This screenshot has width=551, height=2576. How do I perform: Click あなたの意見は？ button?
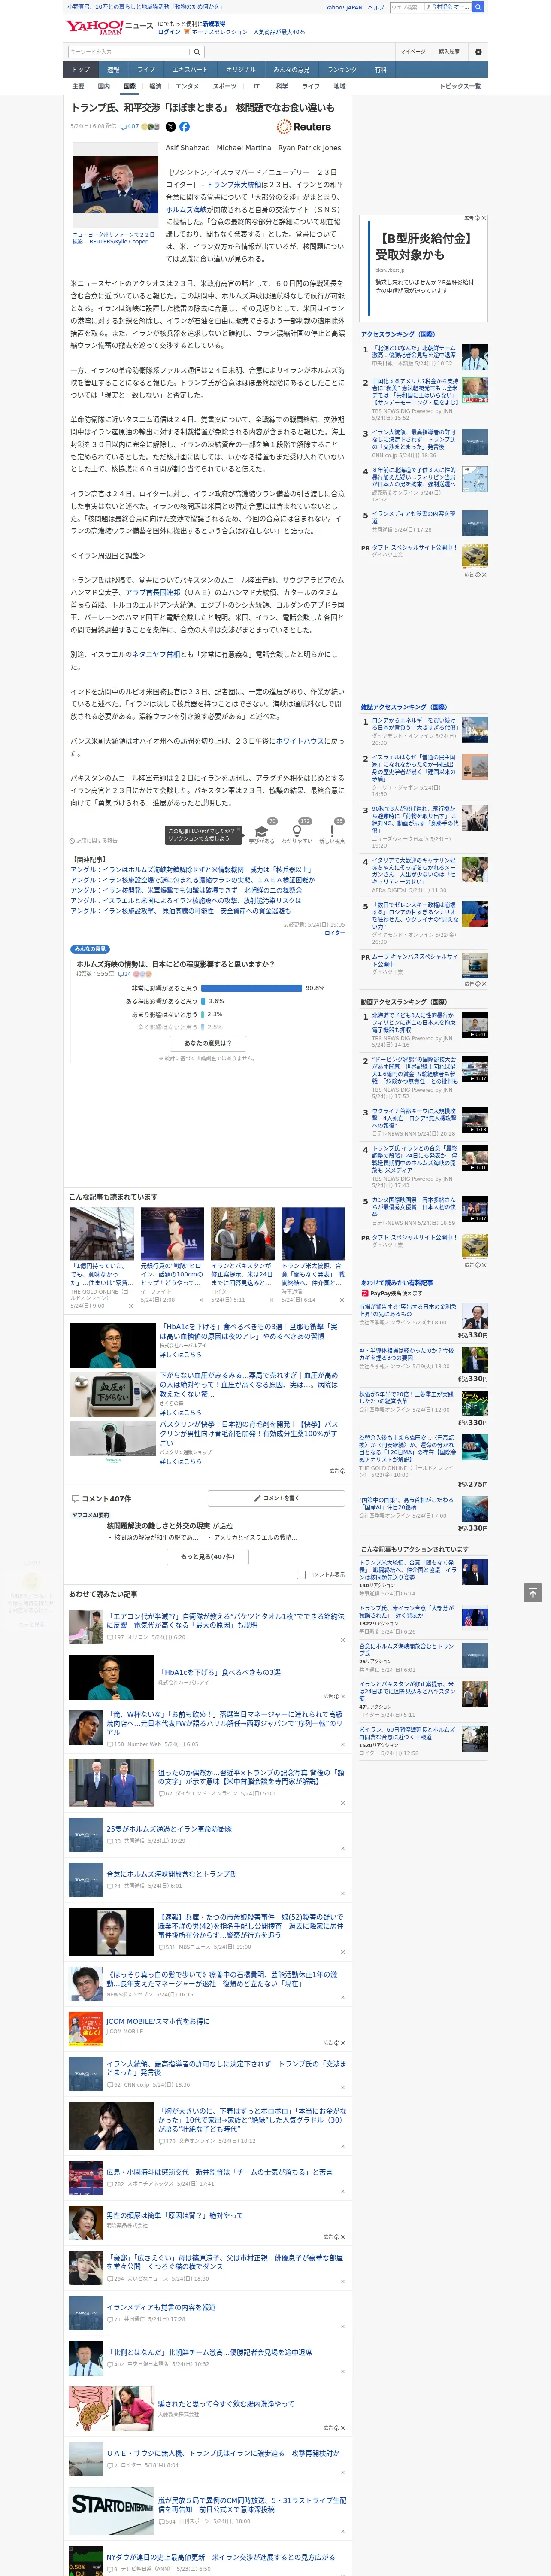point(208,1043)
